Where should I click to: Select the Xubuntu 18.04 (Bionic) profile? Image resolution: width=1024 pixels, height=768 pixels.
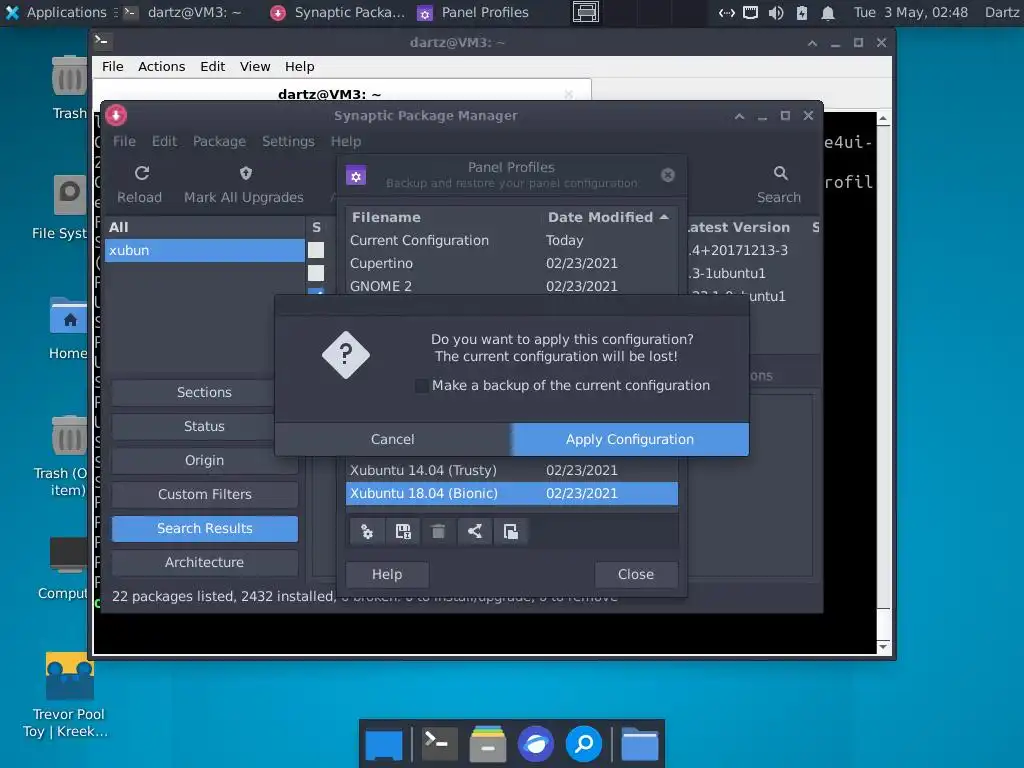pos(511,494)
